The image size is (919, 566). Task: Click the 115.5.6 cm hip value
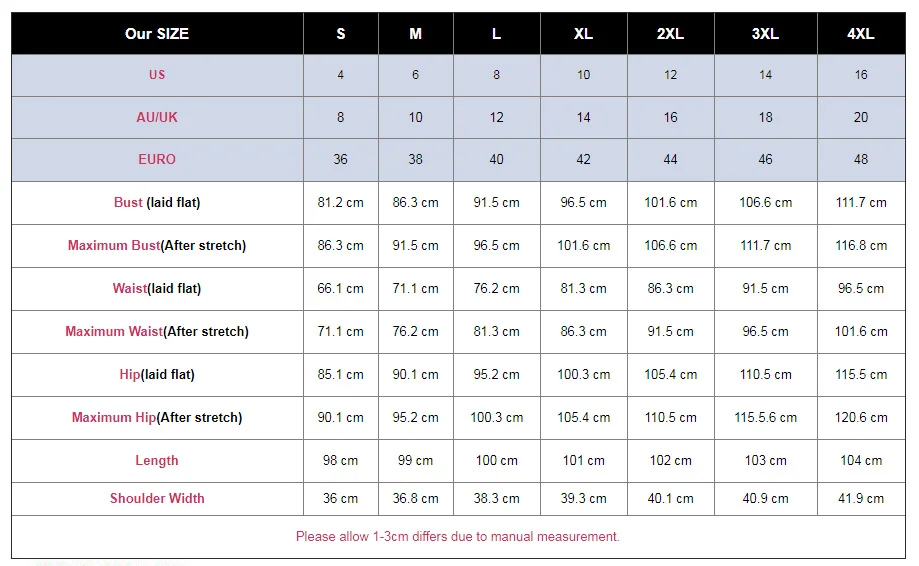pyautogui.click(x=765, y=417)
